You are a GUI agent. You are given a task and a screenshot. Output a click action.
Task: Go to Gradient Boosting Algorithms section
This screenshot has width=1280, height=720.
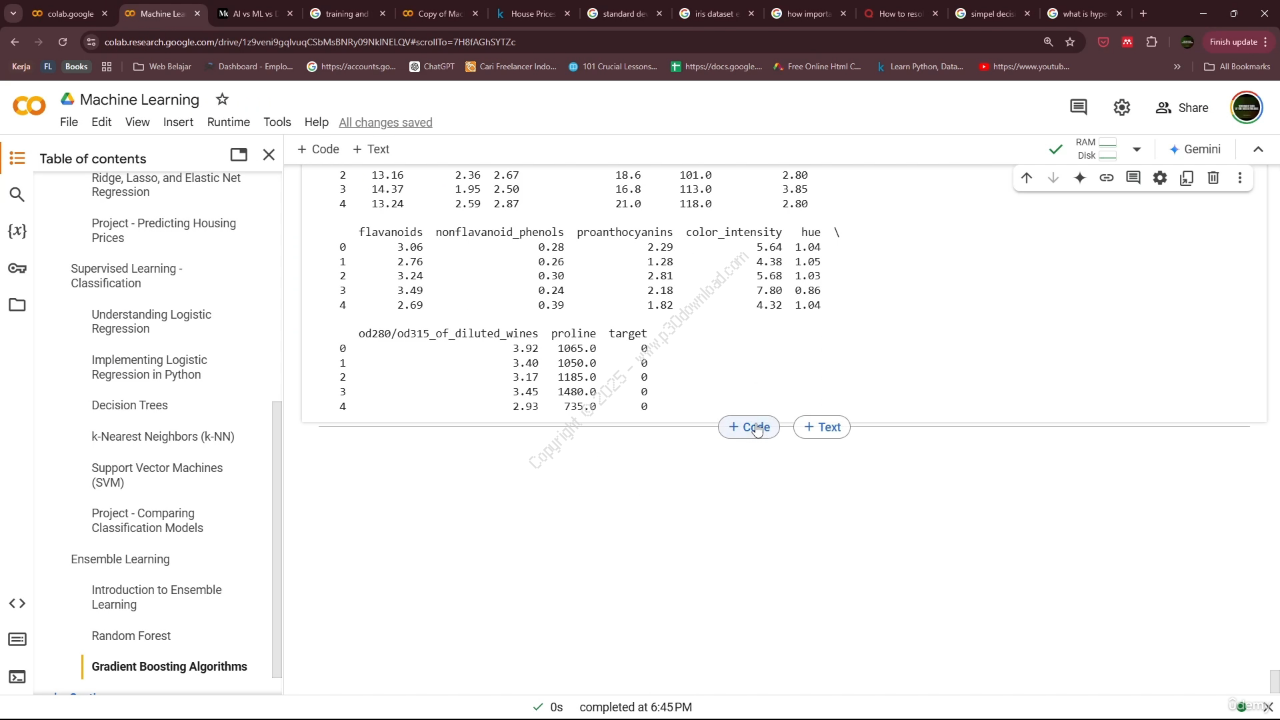[x=169, y=667]
